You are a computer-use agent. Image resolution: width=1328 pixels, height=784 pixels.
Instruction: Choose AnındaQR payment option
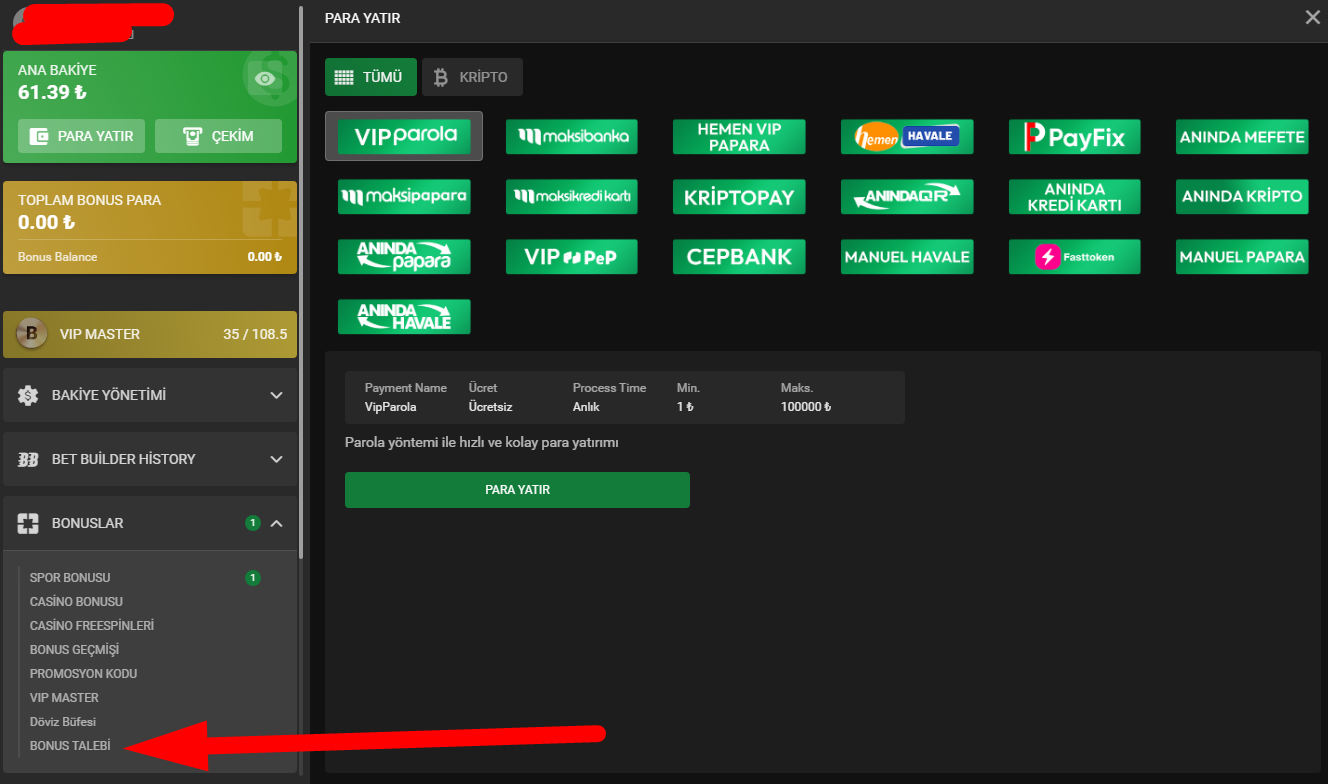point(907,197)
